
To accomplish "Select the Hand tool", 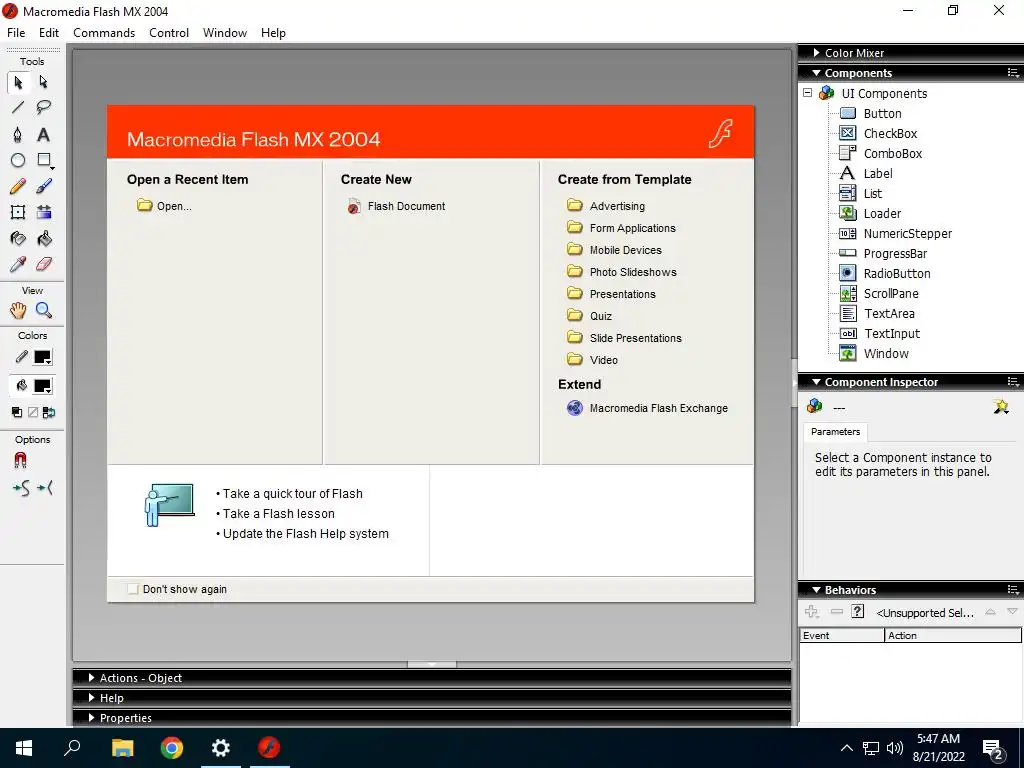I will click(18, 311).
